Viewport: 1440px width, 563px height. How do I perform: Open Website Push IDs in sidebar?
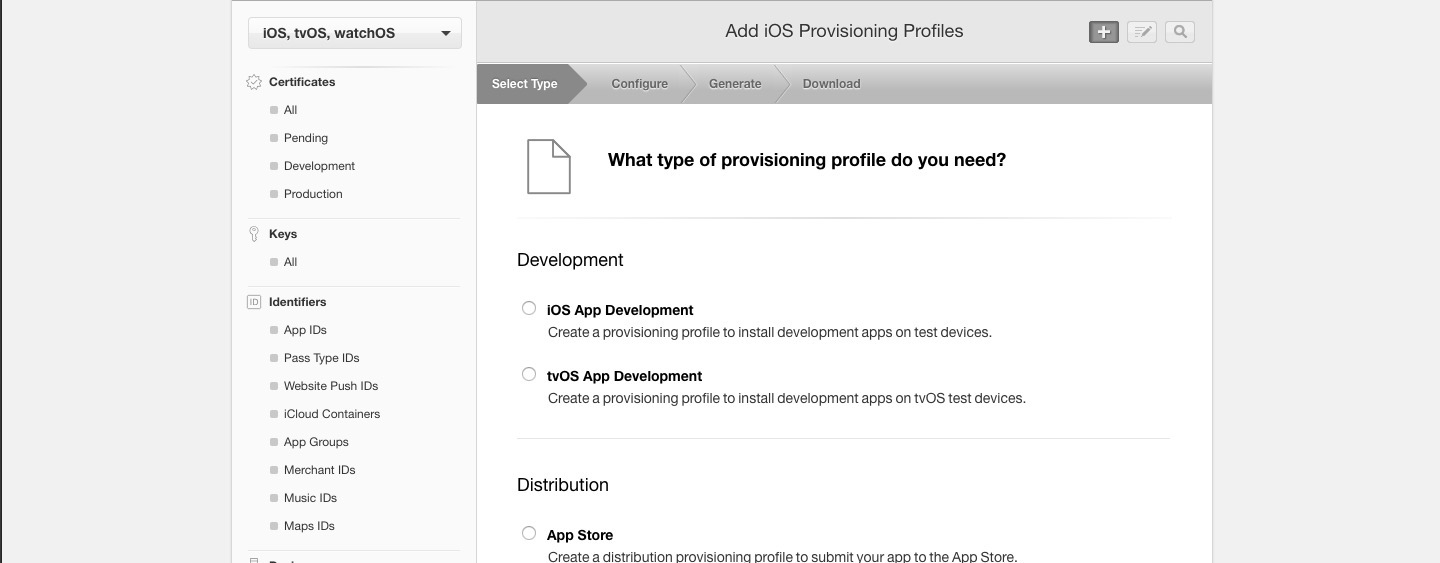(331, 386)
